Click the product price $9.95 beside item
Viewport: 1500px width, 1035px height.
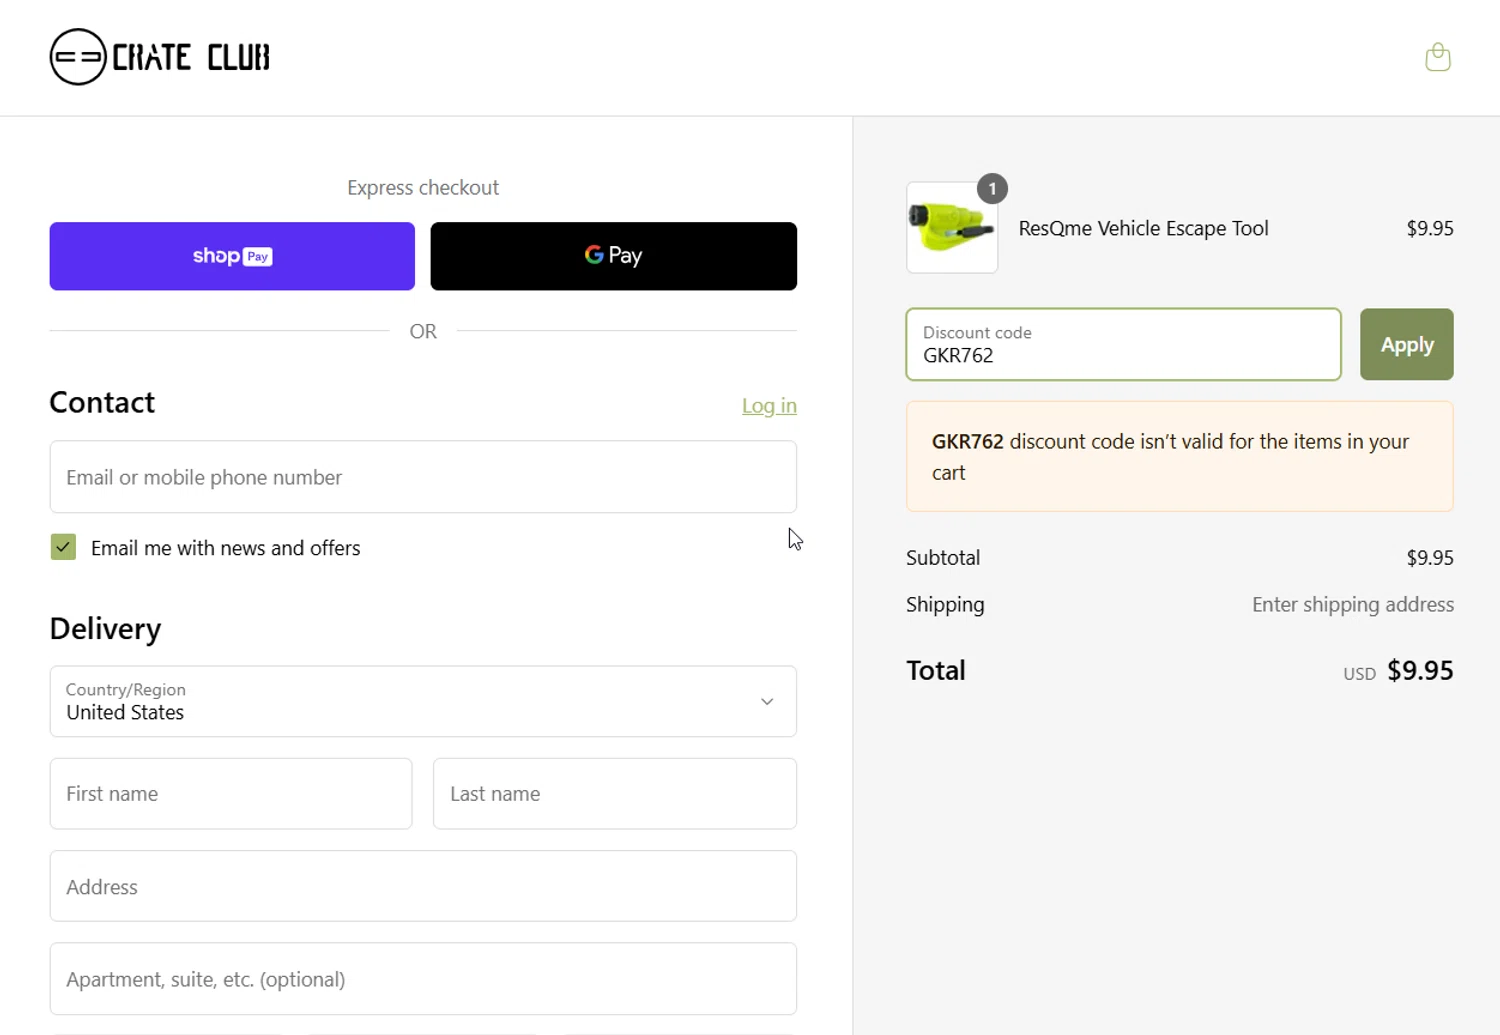[1430, 228]
